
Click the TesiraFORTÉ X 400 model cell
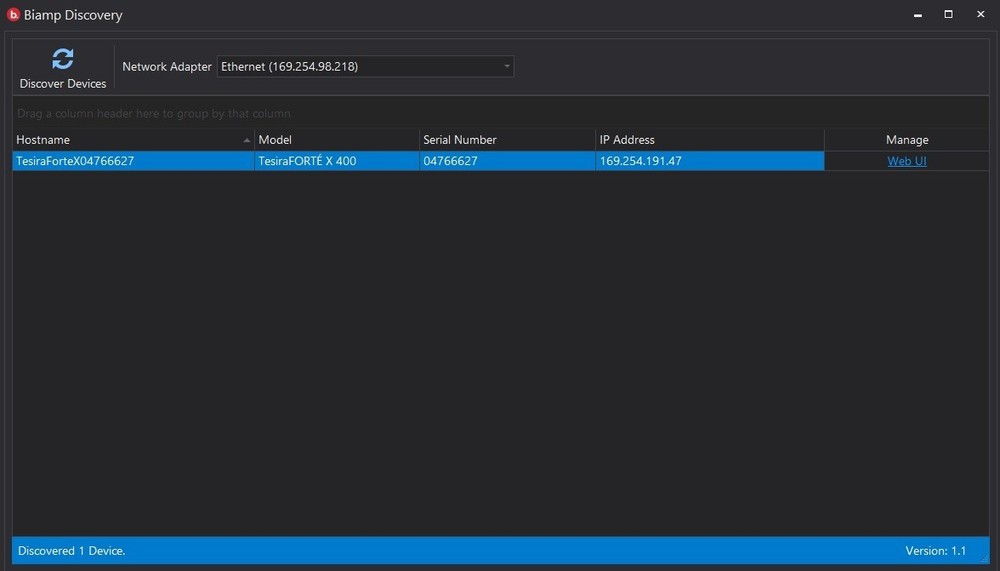click(x=307, y=161)
